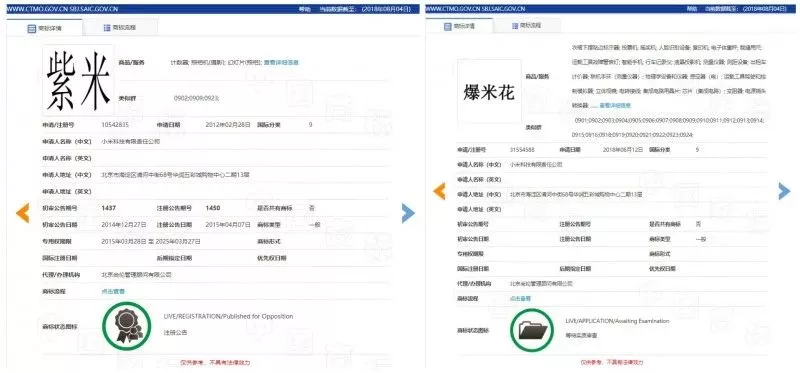The image size is (800, 373).
Task: Select the Beijing applicant address on 爆米花 page
Action: 576,194
